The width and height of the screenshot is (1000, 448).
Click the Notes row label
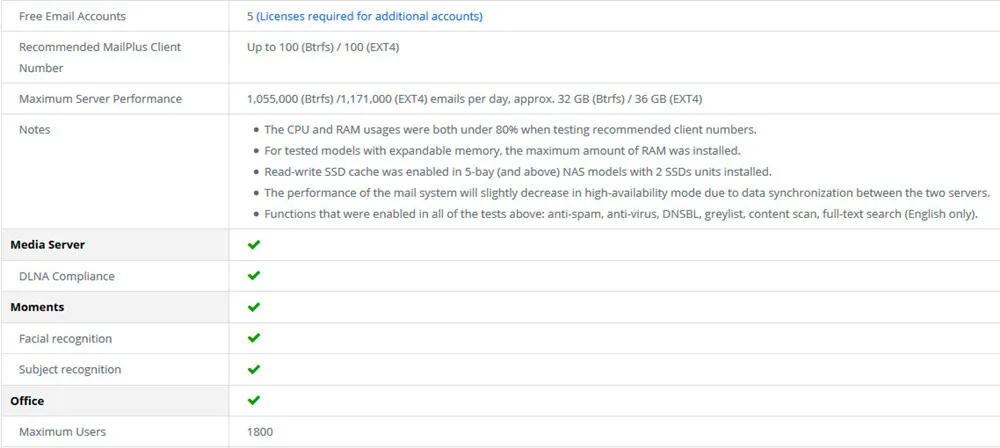[x=34, y=130]
